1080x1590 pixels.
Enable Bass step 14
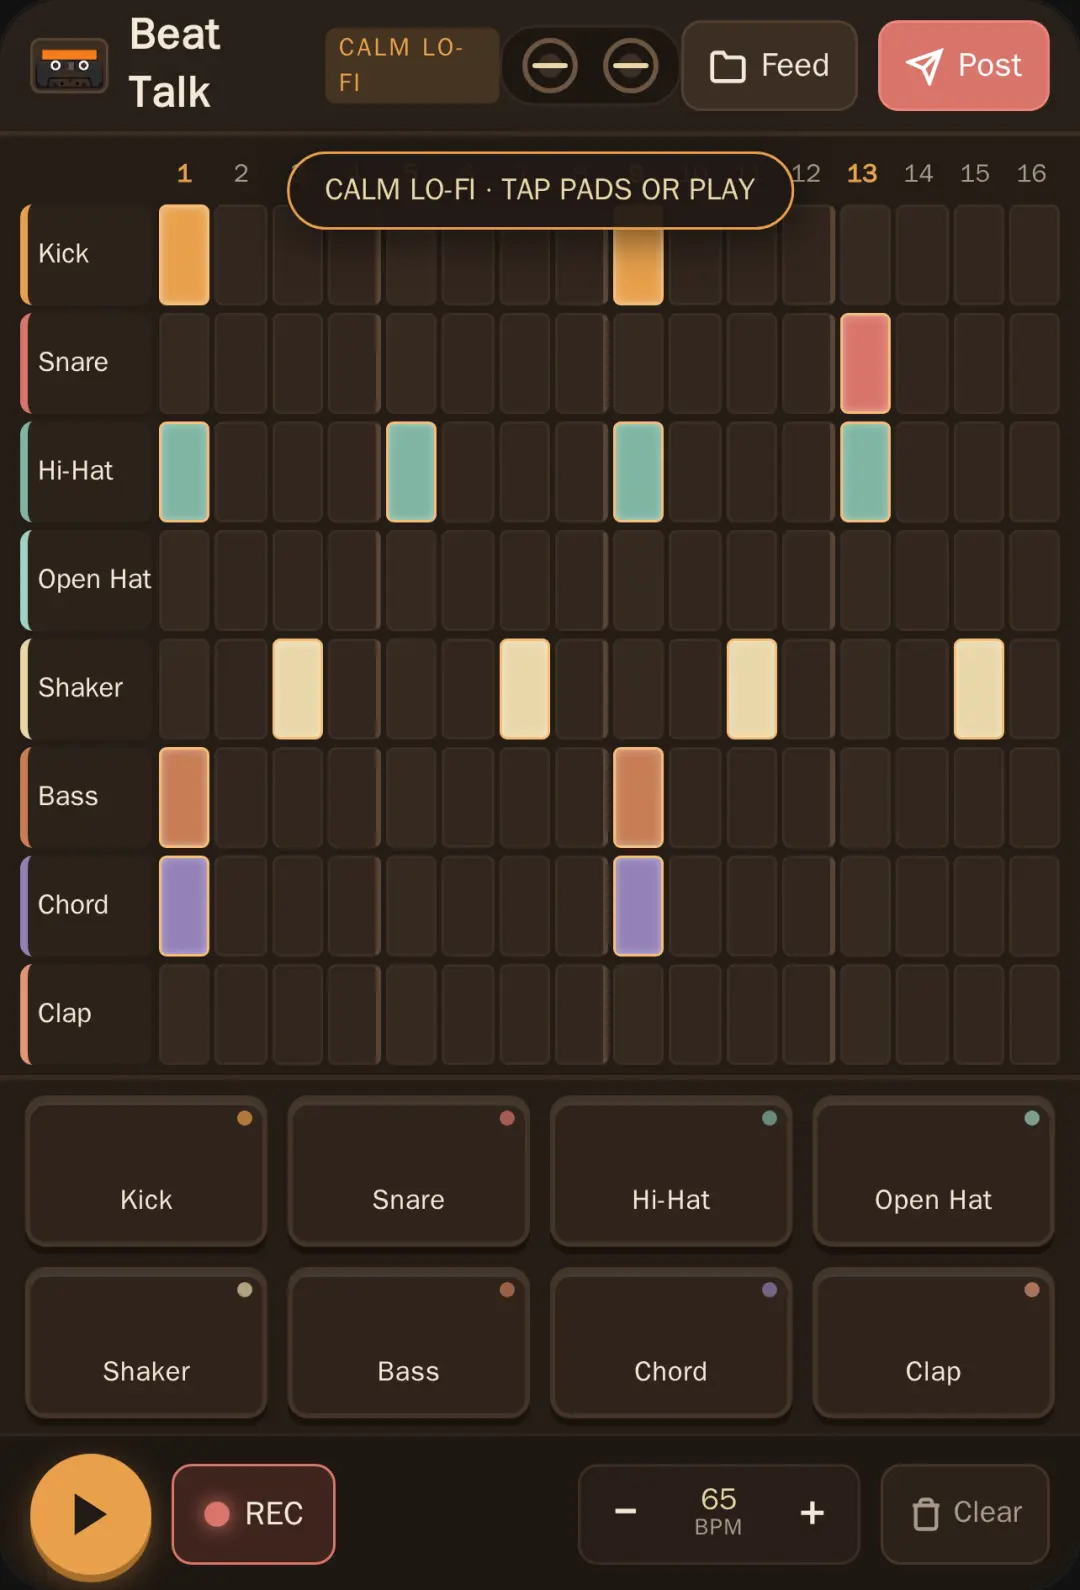point(922,797)
